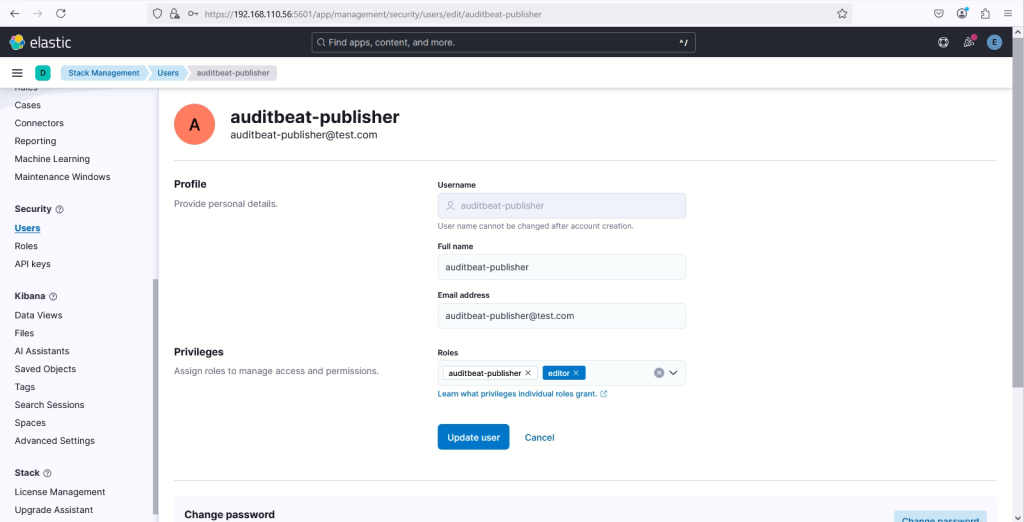Image resolution: width=1024 pixels, height=522 pixels.
Task: Open the user avatar E menu
Action: (994, 42)
